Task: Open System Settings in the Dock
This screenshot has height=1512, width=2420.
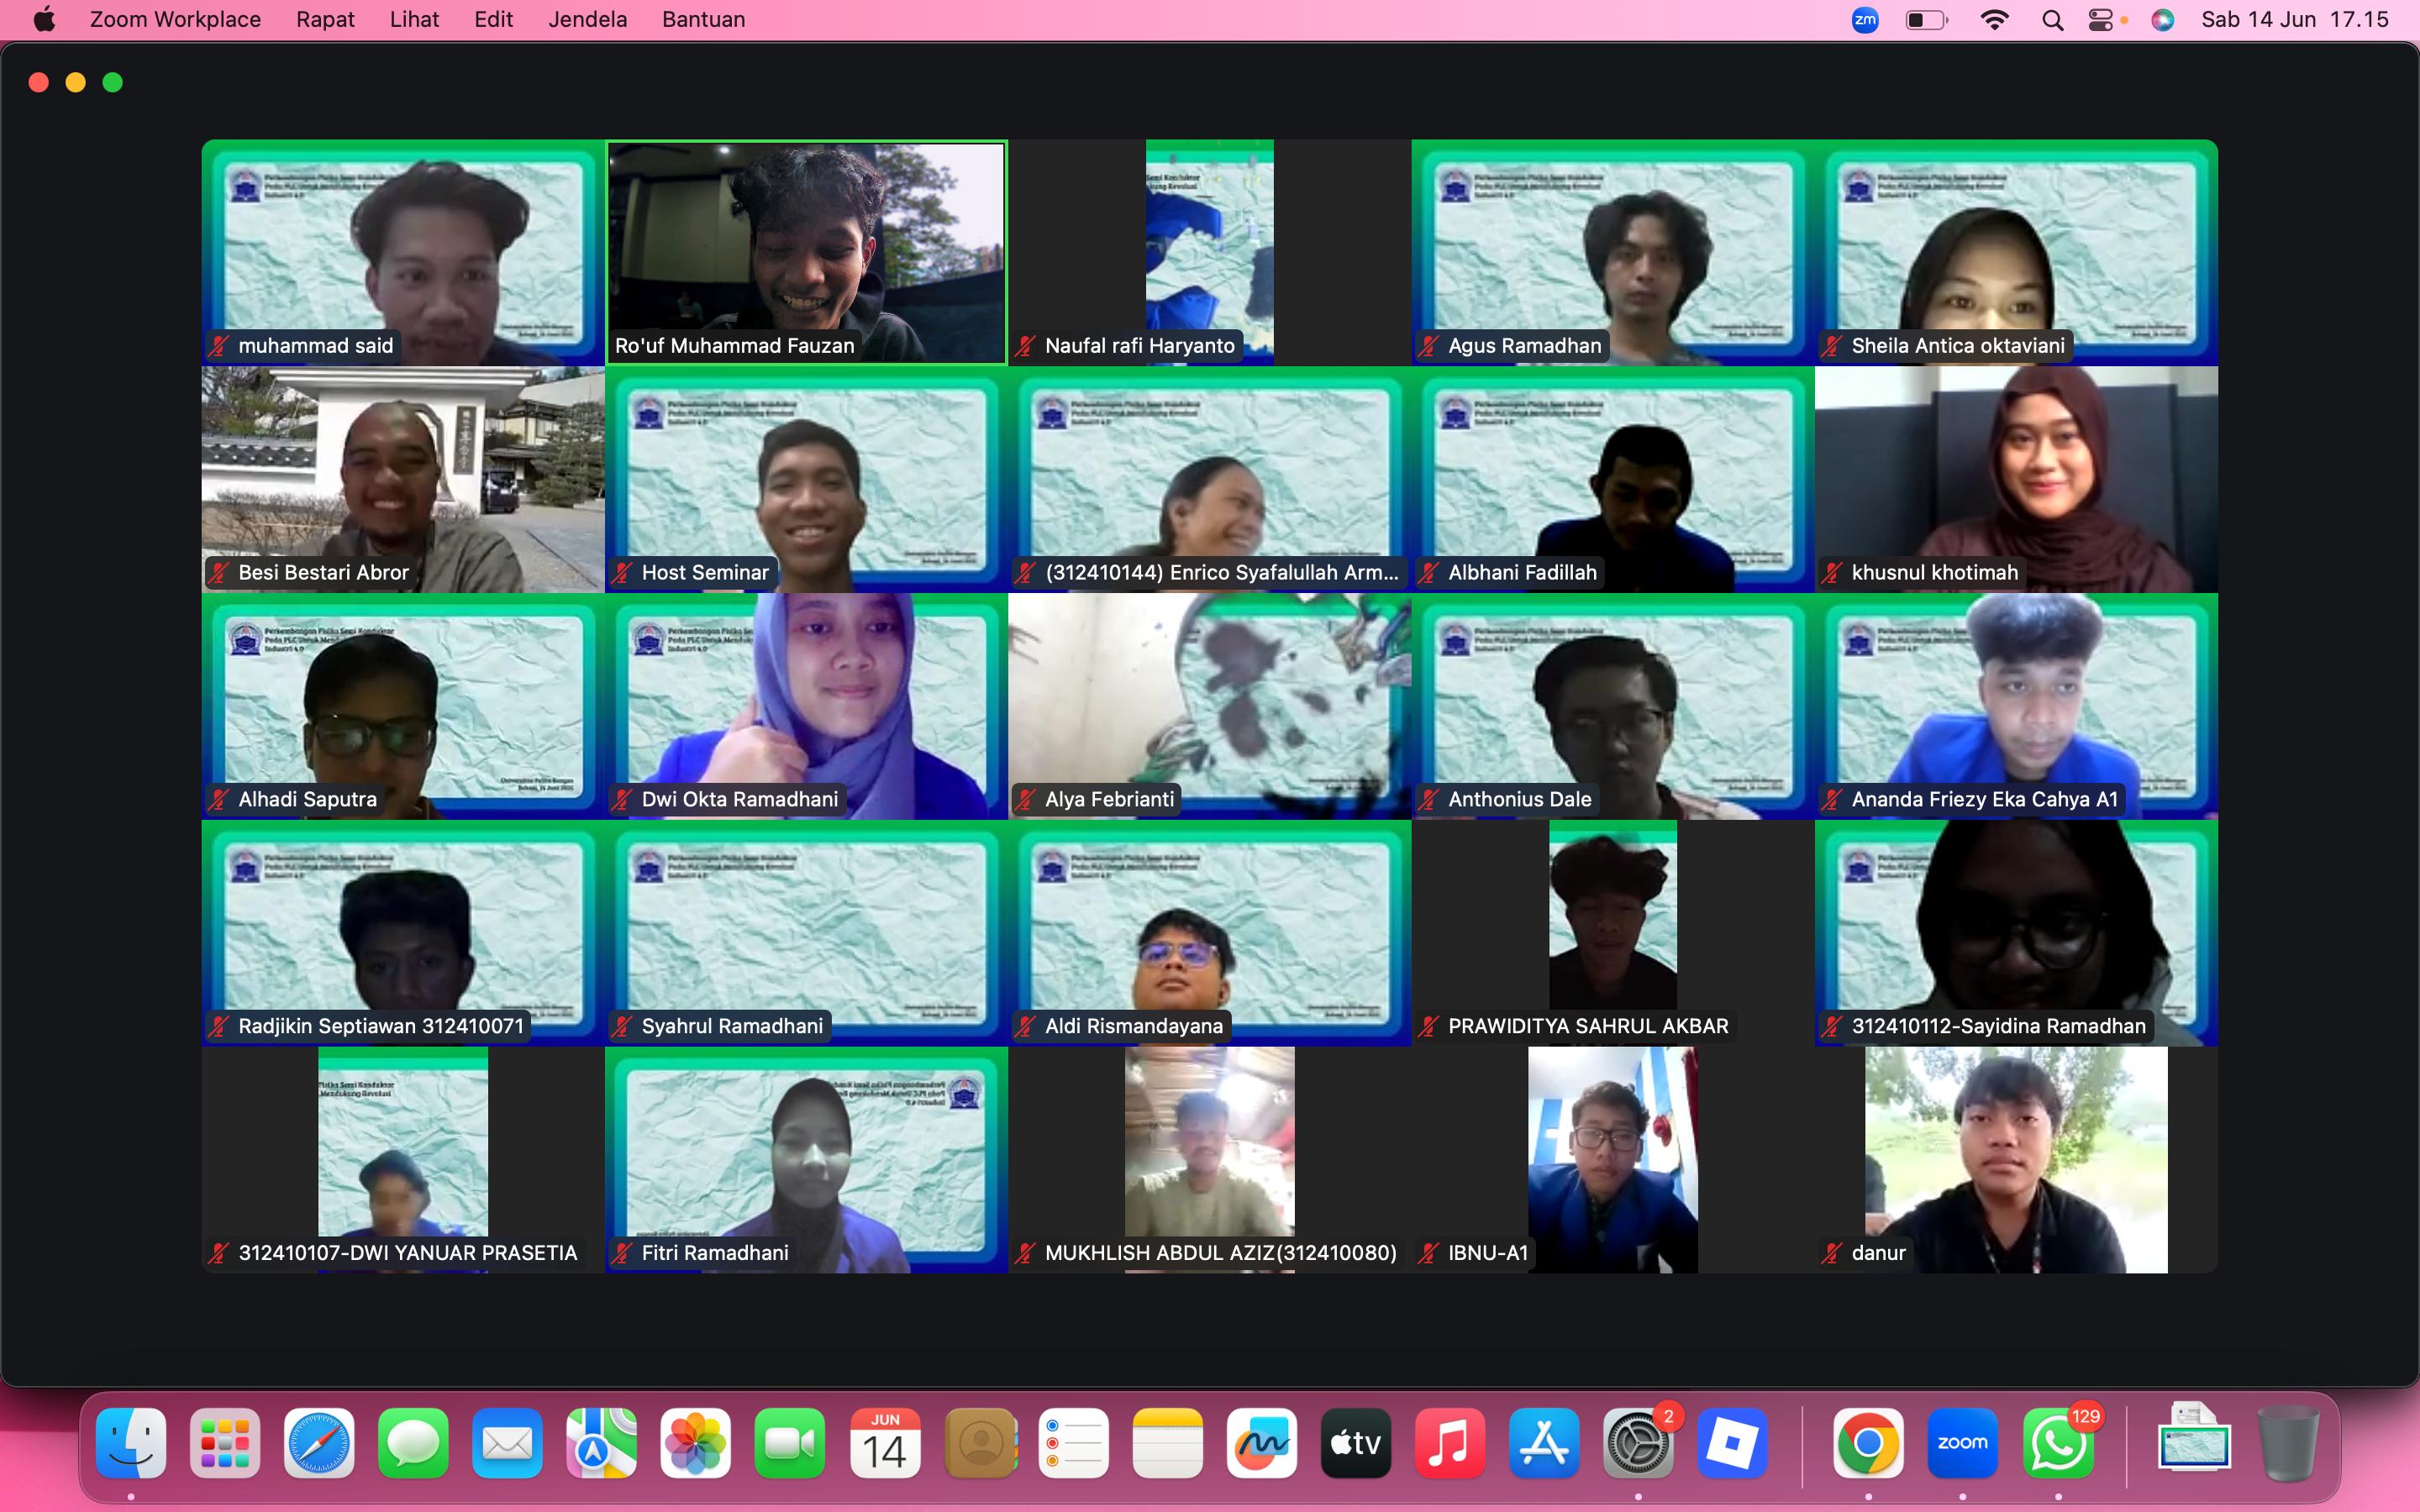Action: pyautogui.click(x=1638, y=1443)
